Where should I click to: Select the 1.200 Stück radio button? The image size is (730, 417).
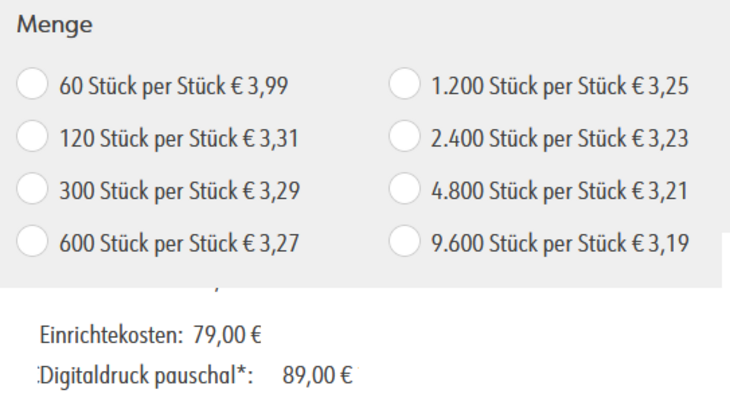click(x=404, y=84)
